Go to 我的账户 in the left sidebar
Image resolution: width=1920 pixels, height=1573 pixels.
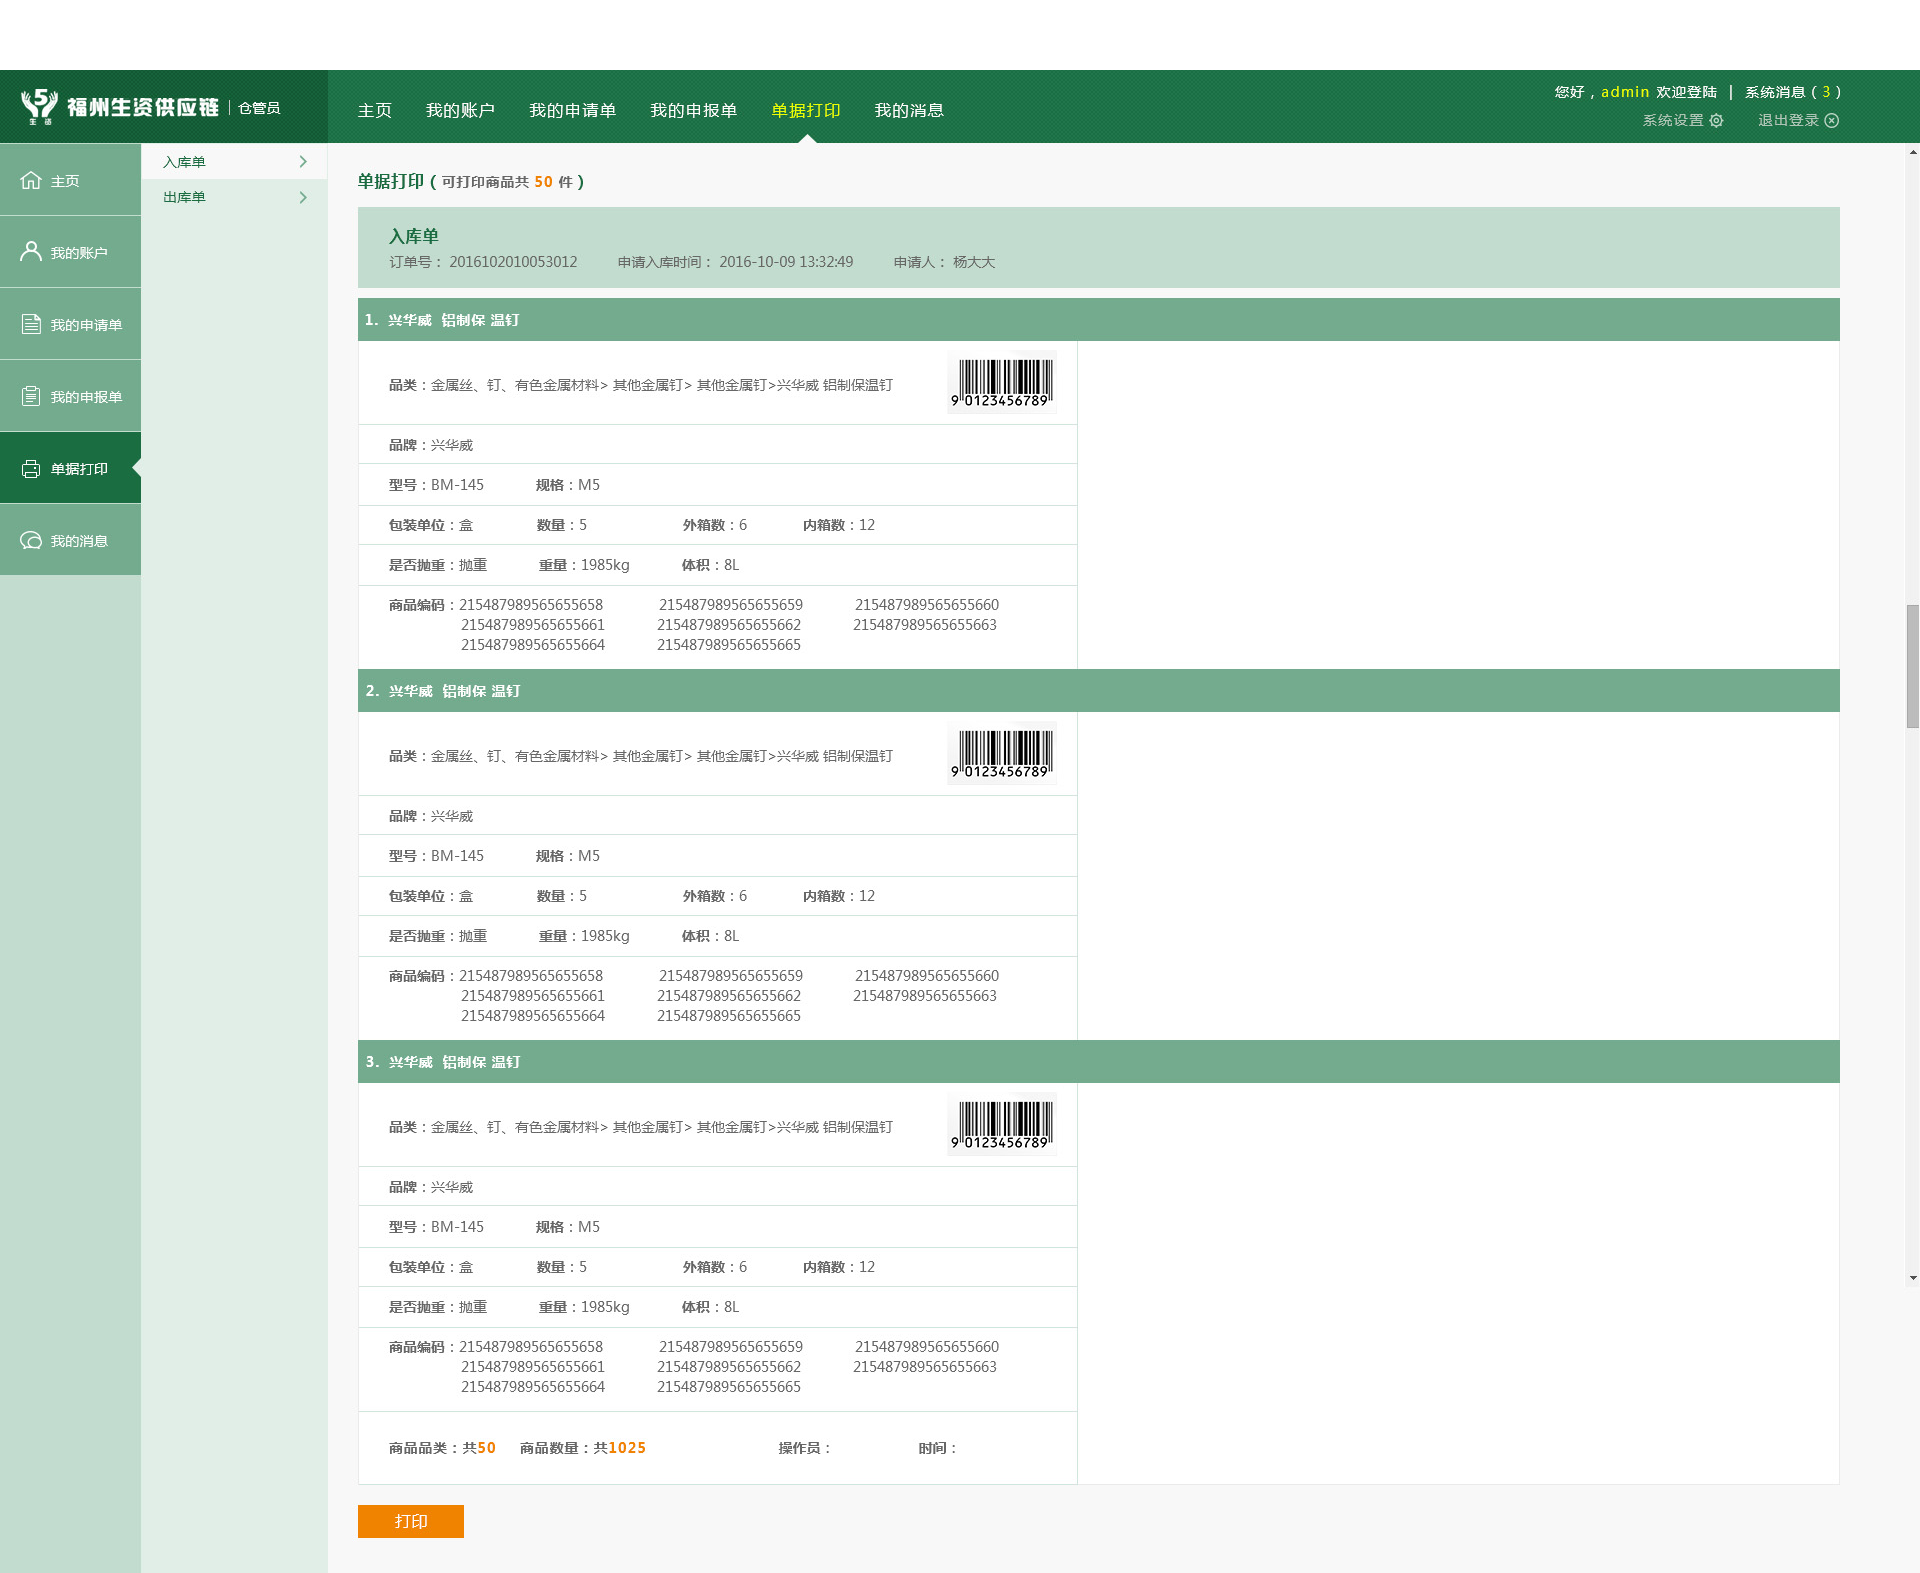[x=70, y=252]
